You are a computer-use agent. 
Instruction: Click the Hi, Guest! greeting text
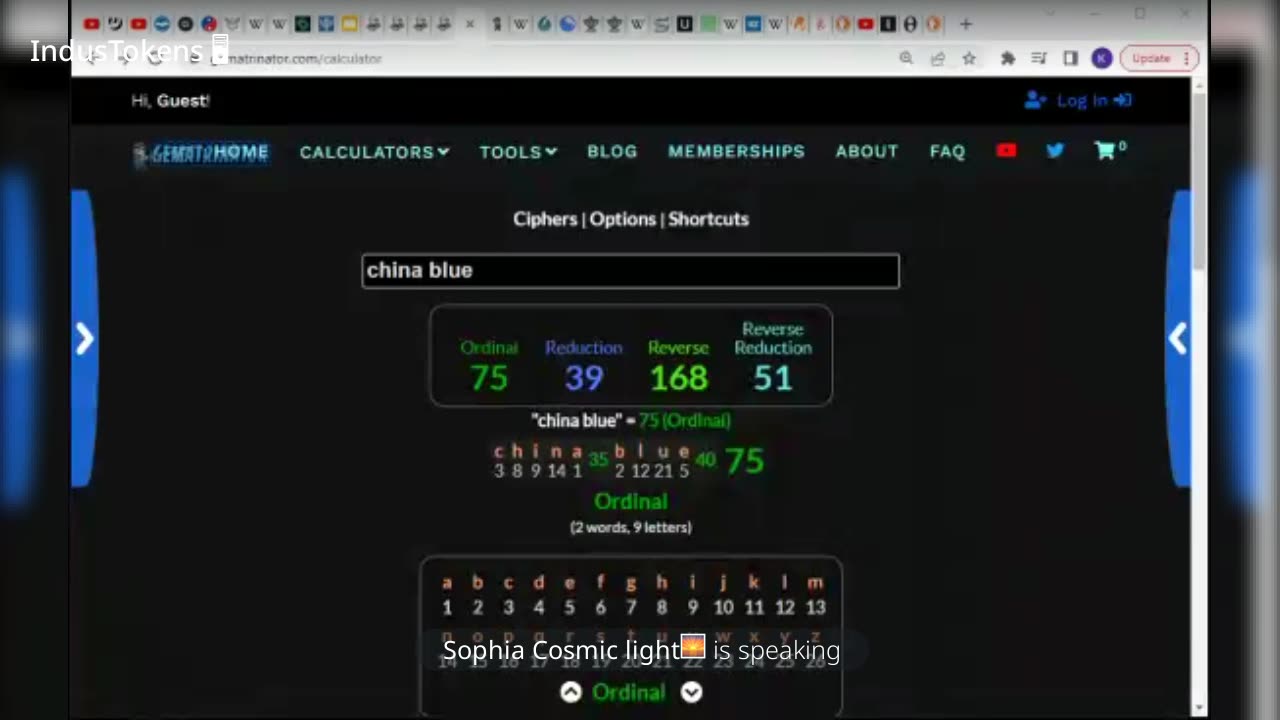coord(170,100)
